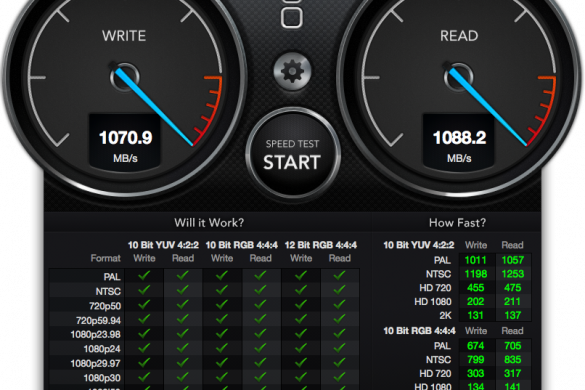
Task: Click RGB HD 720 write value 303
Action: 476,374
